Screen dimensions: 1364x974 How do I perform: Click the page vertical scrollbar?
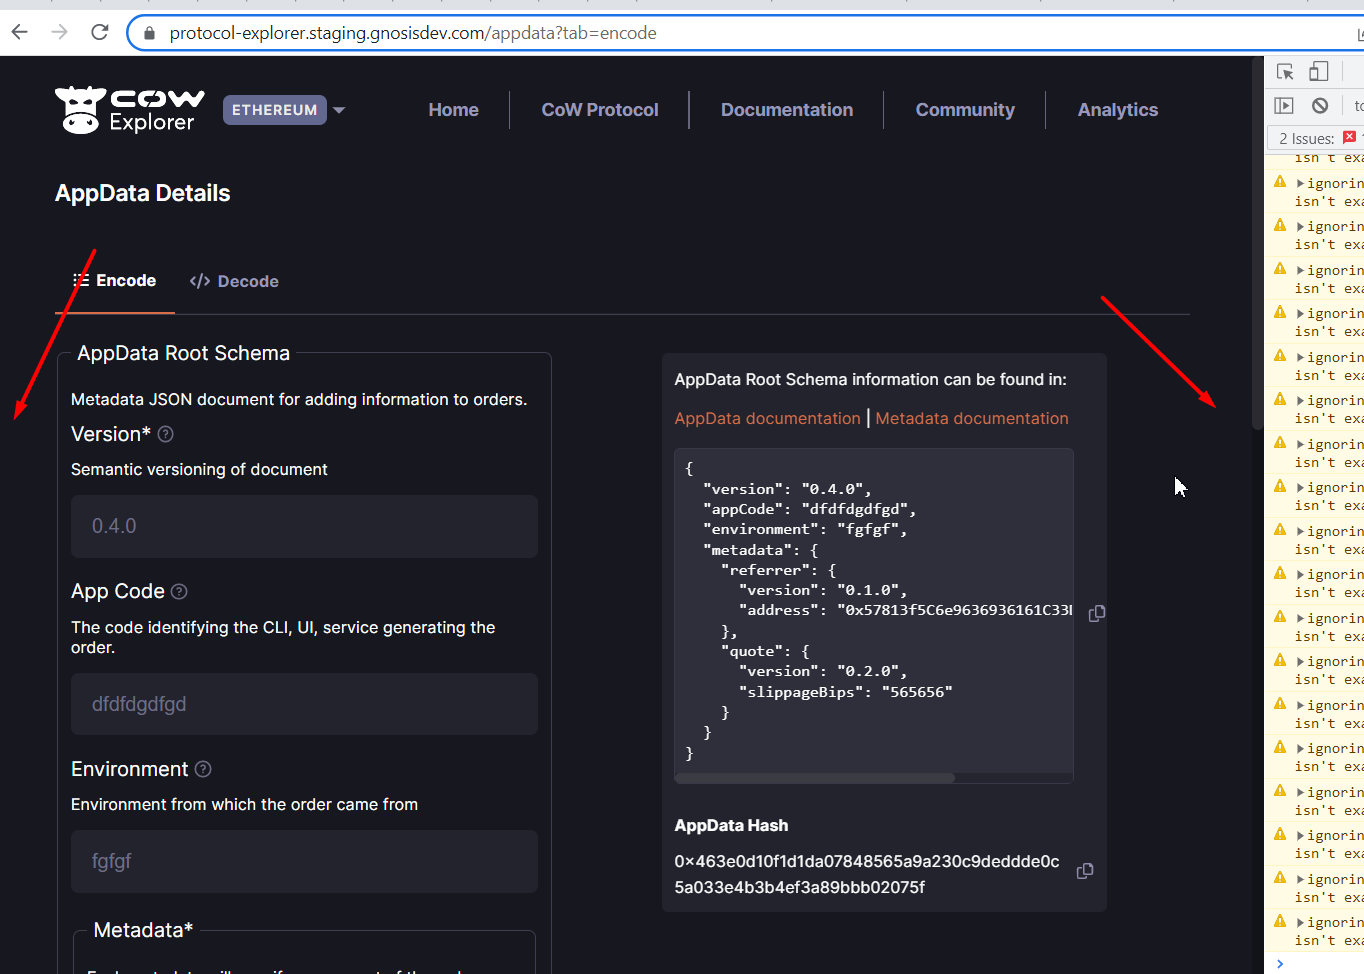[x=1257, y=245]
